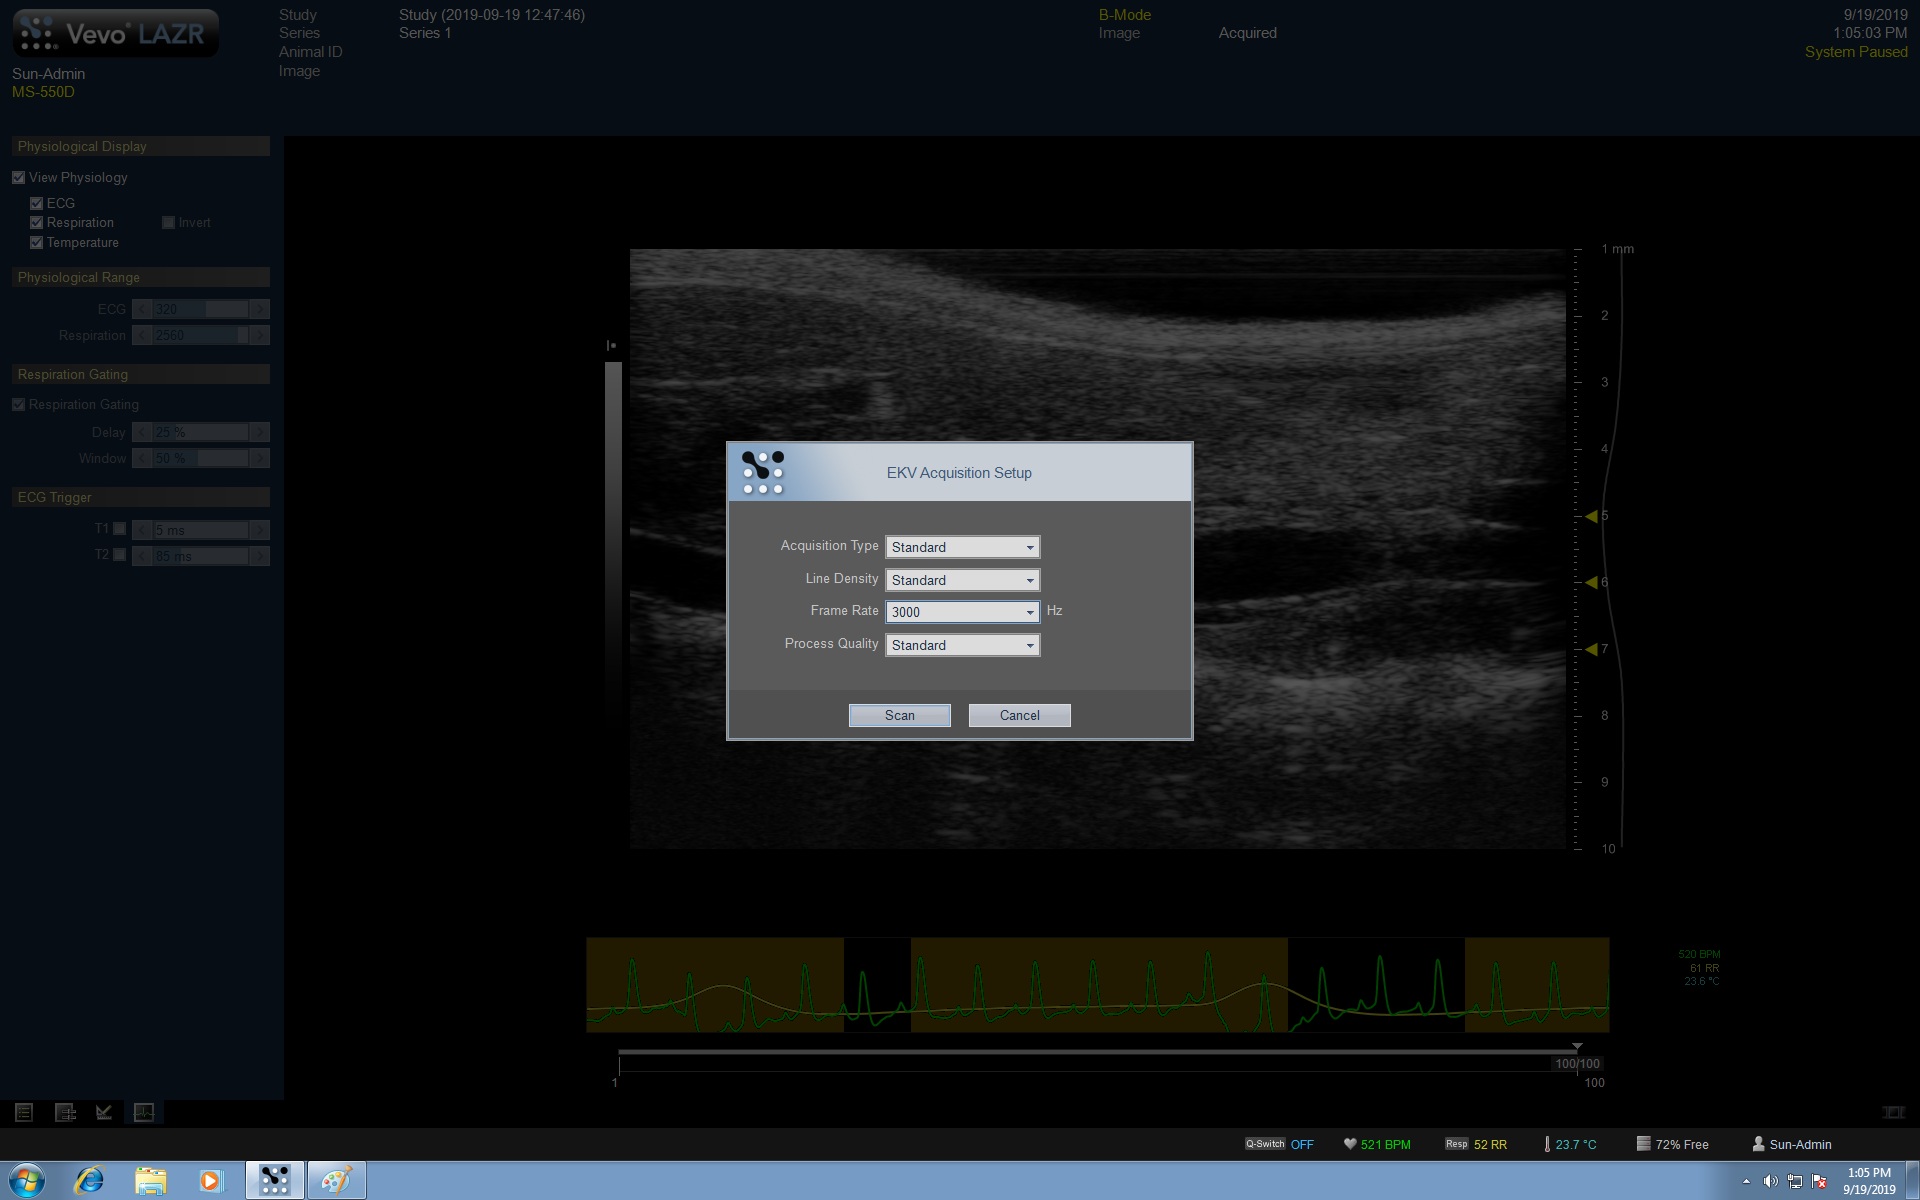This screenshot has height=1200, width=1920.
Task: Click the heart rate BPM icon
Action: (1350, 1144)
